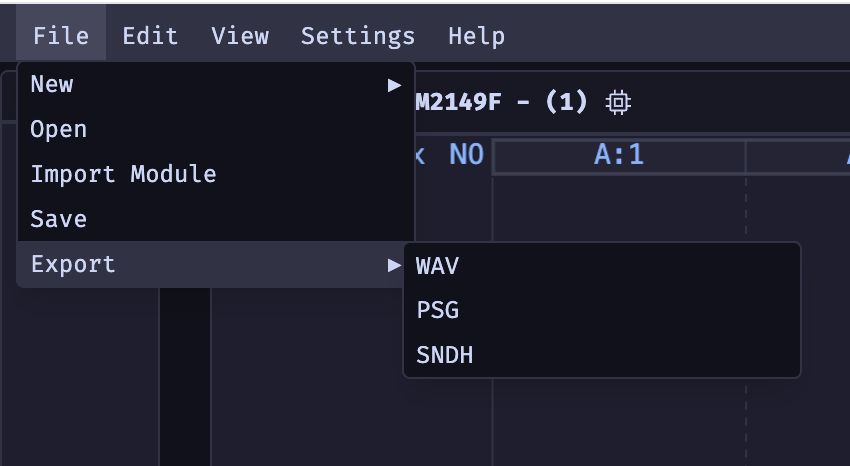Click the M2149F - (1) chip title

(x=501, y=102)
